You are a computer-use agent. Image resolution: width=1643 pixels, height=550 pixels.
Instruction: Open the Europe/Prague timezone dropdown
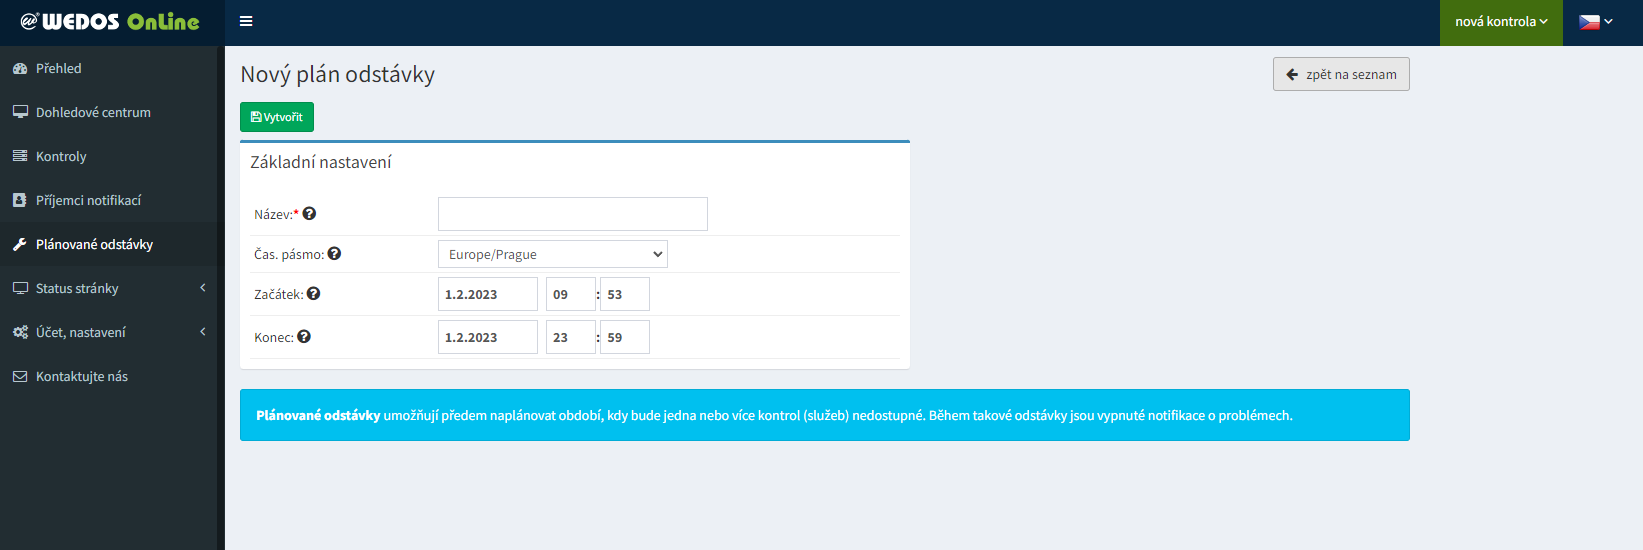pos(553,254)
